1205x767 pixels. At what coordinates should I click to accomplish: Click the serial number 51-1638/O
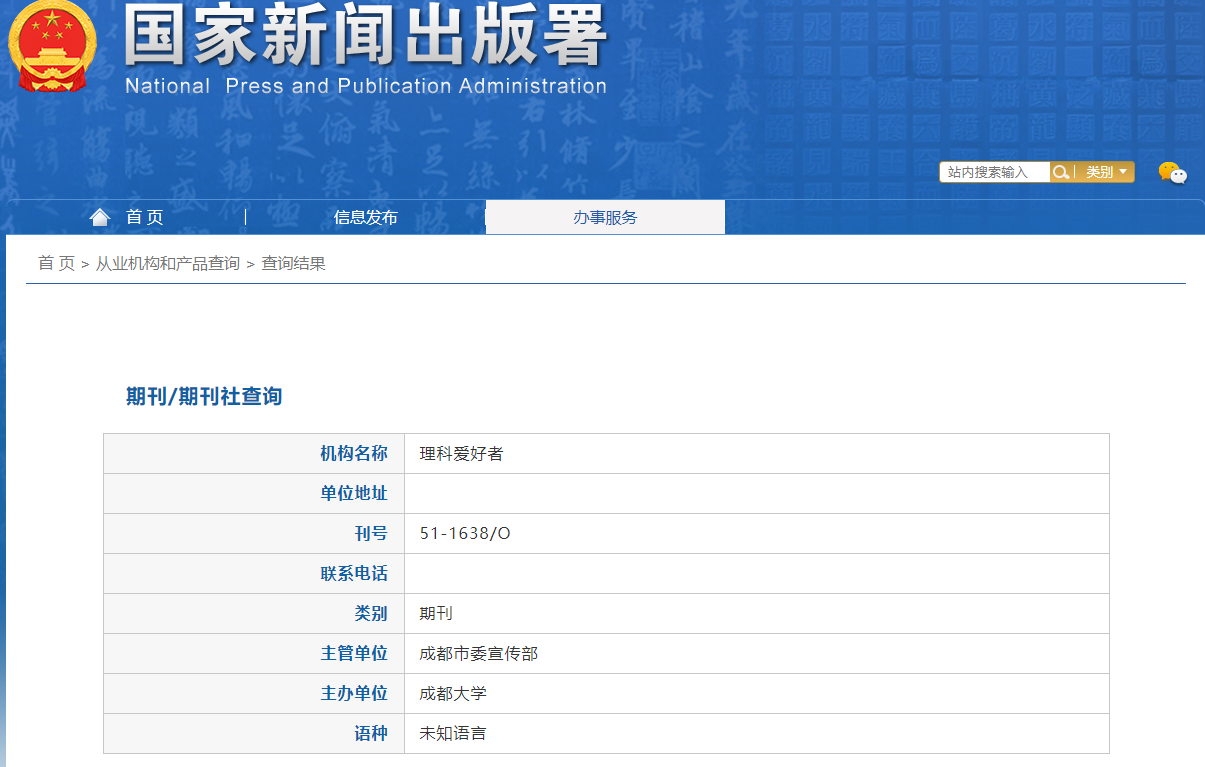coord(465,533)
